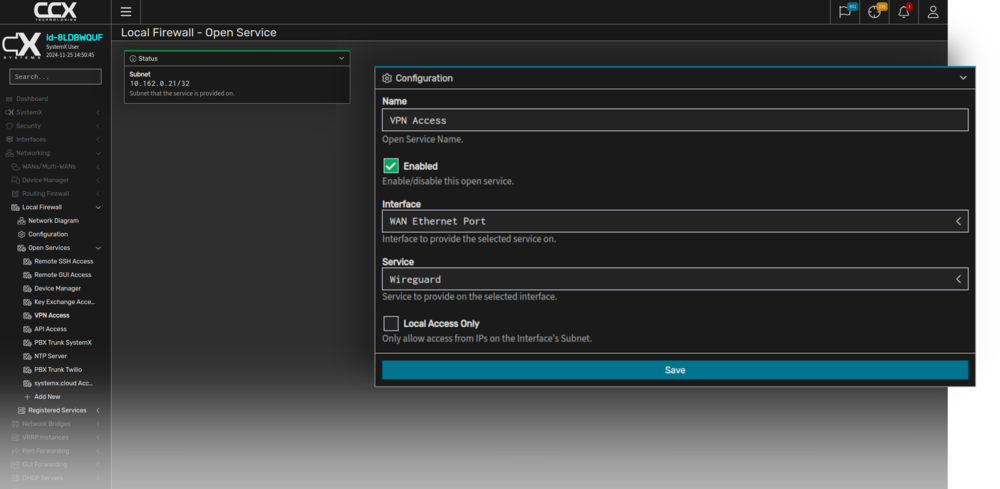Save the open service configuration

[675, 370]
